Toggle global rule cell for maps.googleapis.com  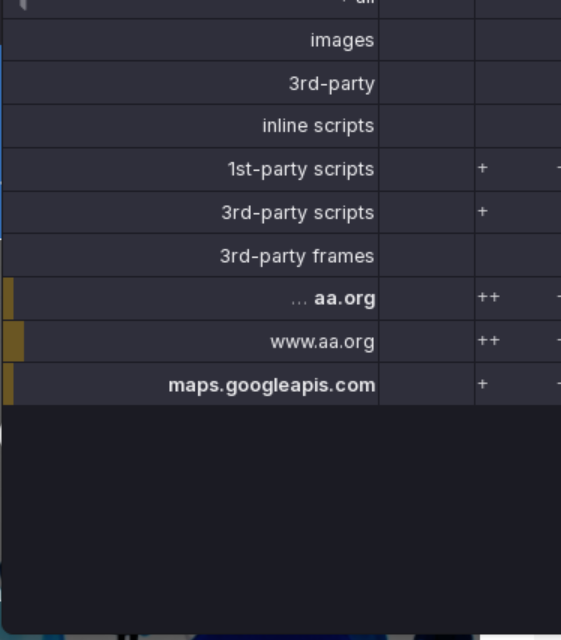click(427, 384)
